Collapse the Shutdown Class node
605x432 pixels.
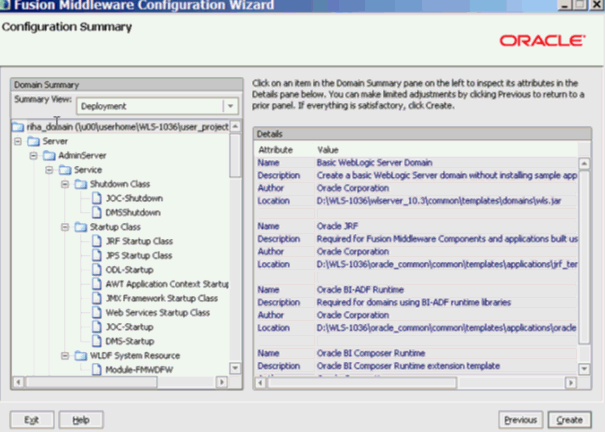point(65,184)
